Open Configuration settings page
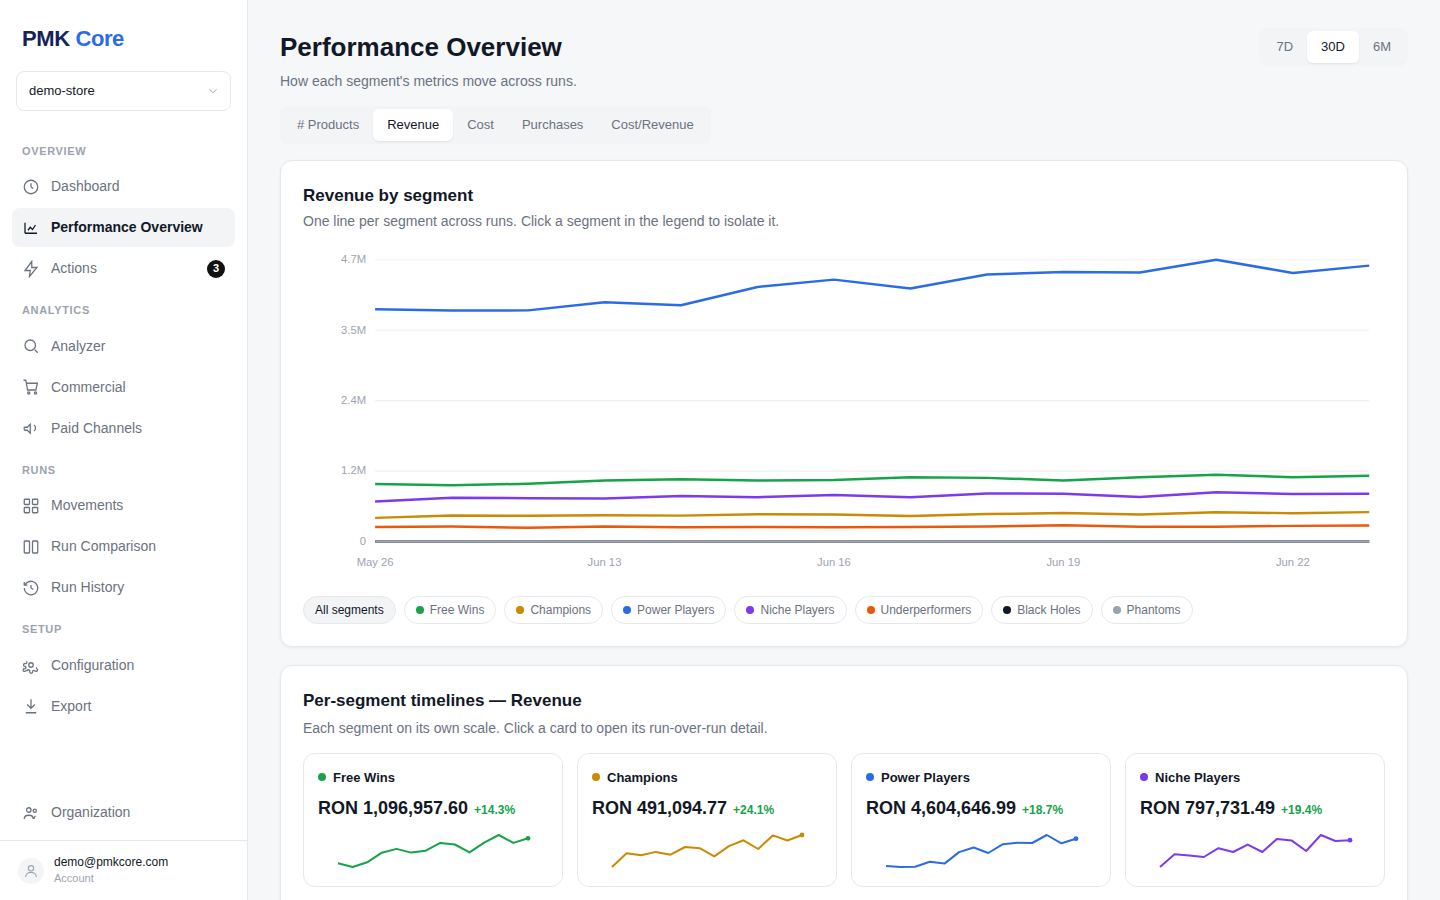The height and width of the screenshot is (900, 1440). click(123, 666)
